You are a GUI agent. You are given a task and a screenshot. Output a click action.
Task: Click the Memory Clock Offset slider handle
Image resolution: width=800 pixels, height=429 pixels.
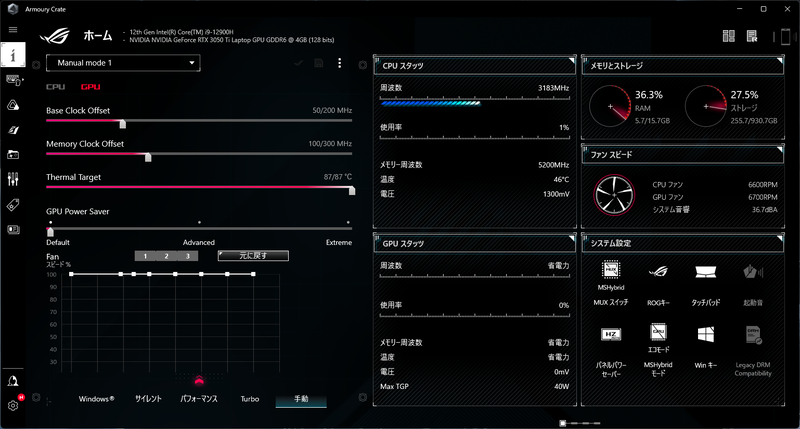point(148,157)
